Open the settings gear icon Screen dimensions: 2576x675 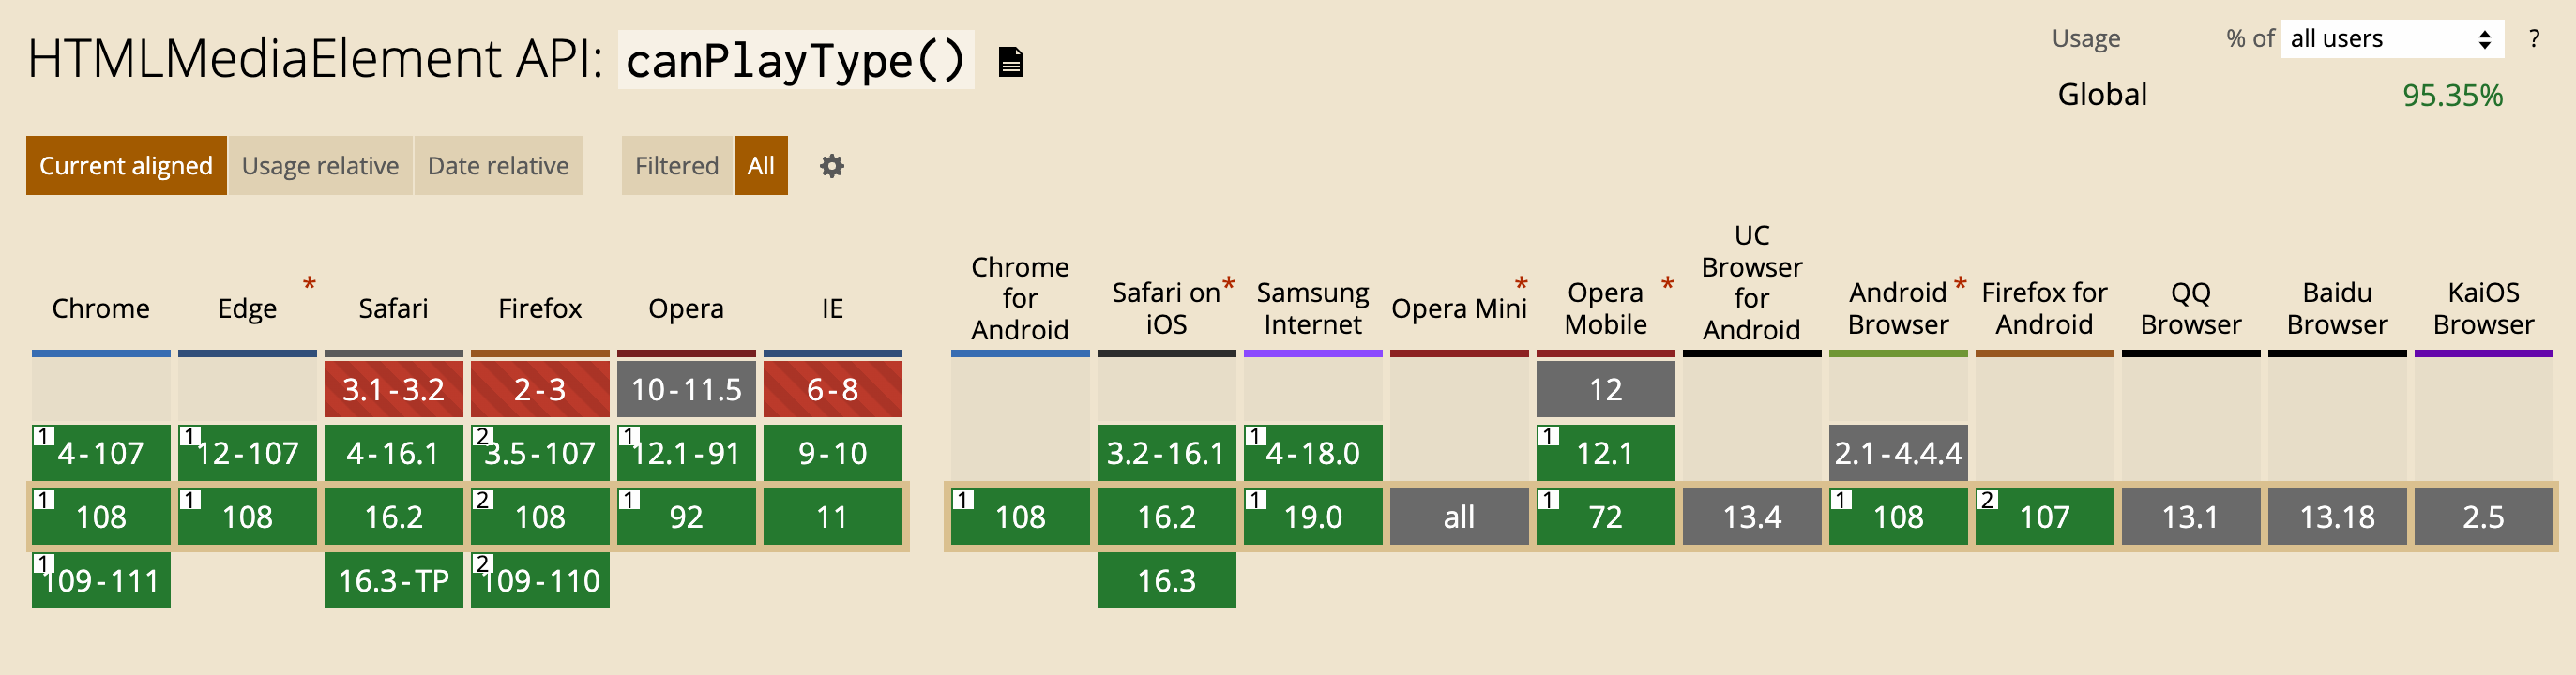click(831, 166)
